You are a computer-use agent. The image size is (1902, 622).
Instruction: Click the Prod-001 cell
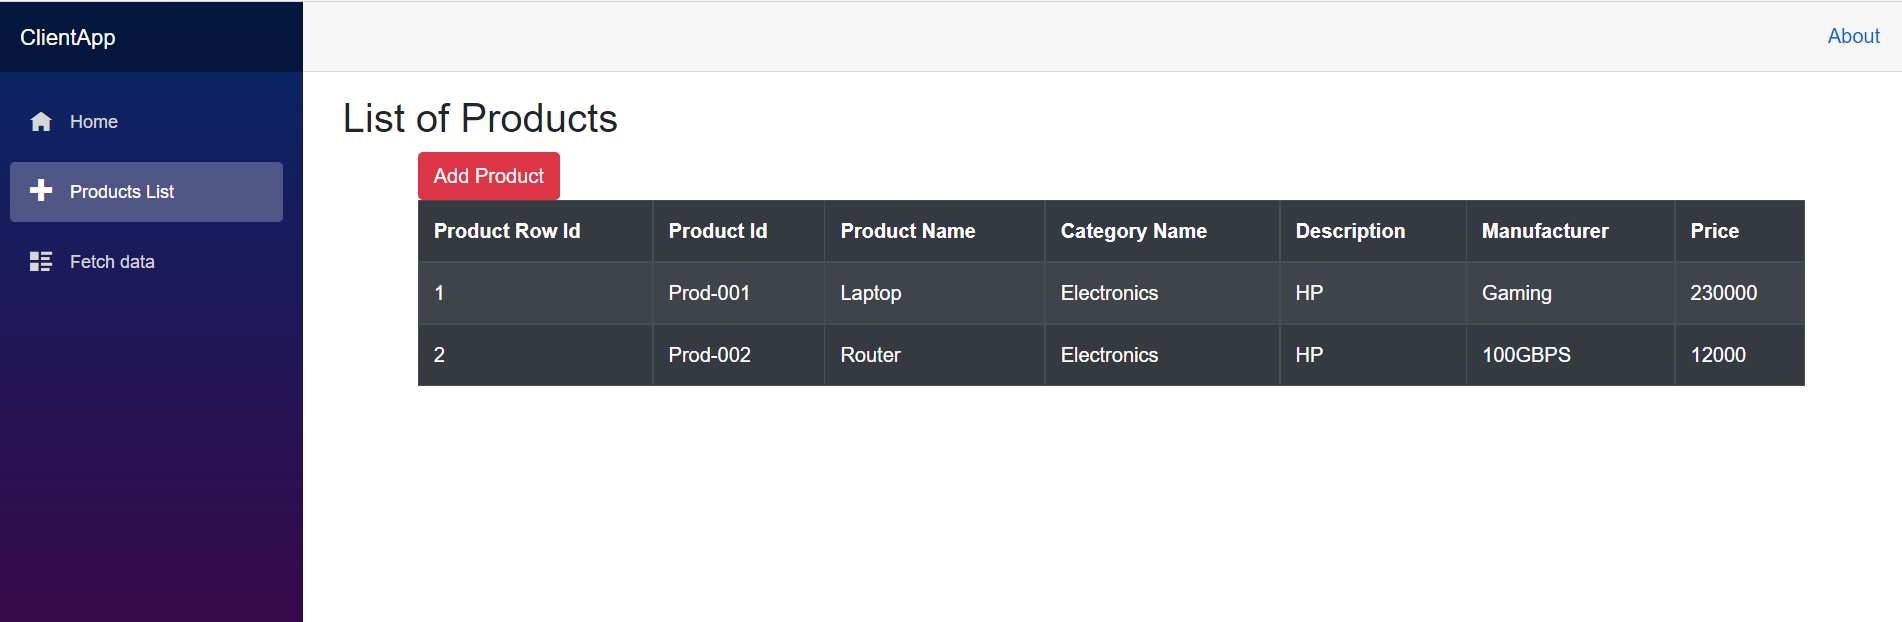click(709, 292)
